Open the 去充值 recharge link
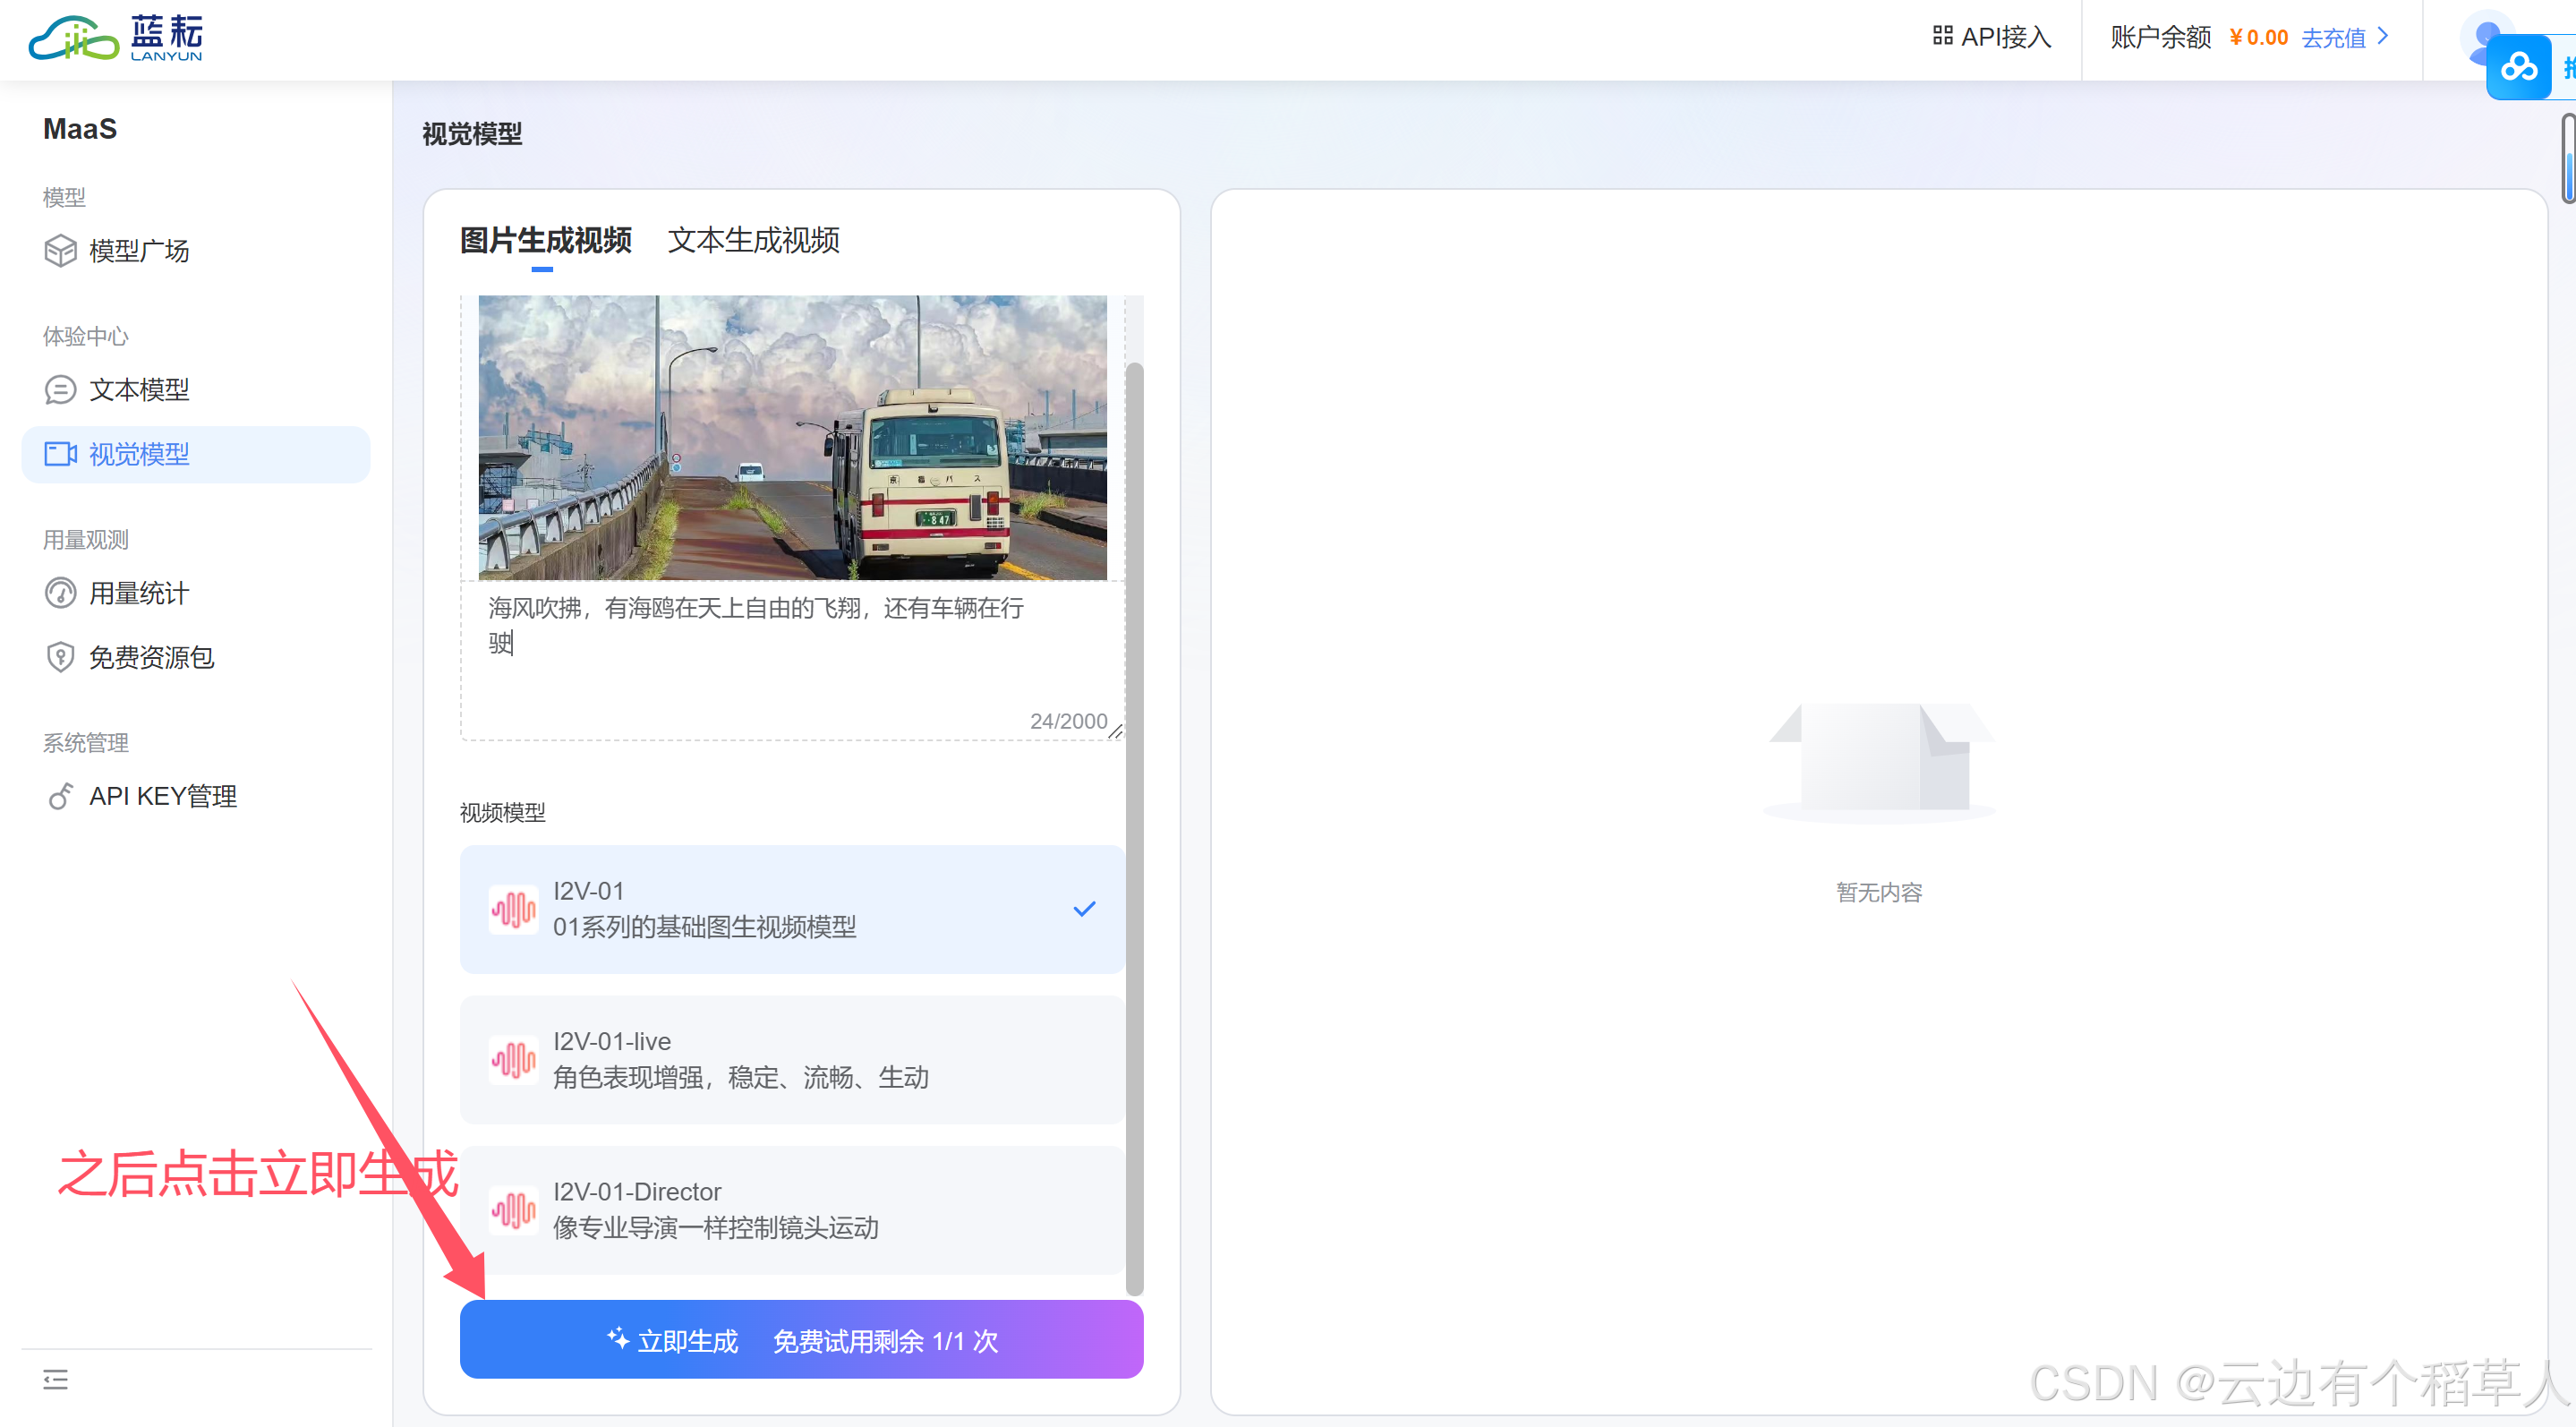 click(2333, 38)
